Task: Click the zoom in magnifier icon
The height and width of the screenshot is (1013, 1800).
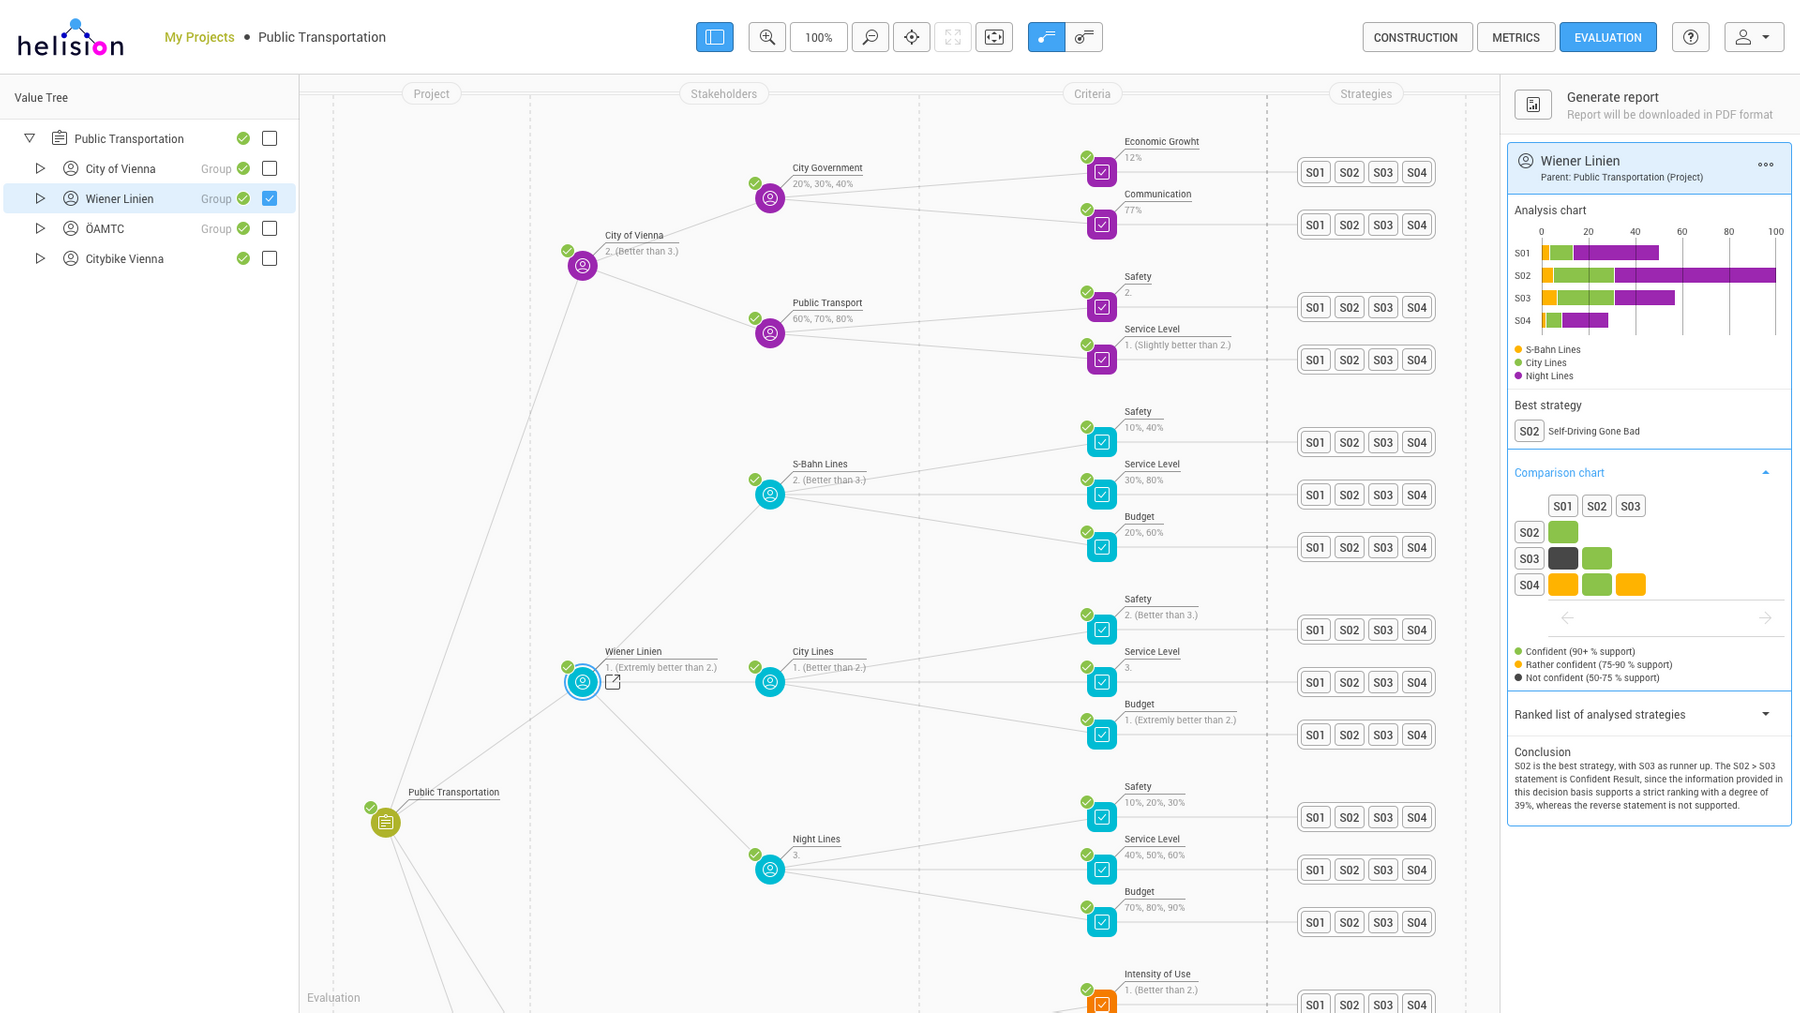Action: pyautogui.click(x=767, y=37)
